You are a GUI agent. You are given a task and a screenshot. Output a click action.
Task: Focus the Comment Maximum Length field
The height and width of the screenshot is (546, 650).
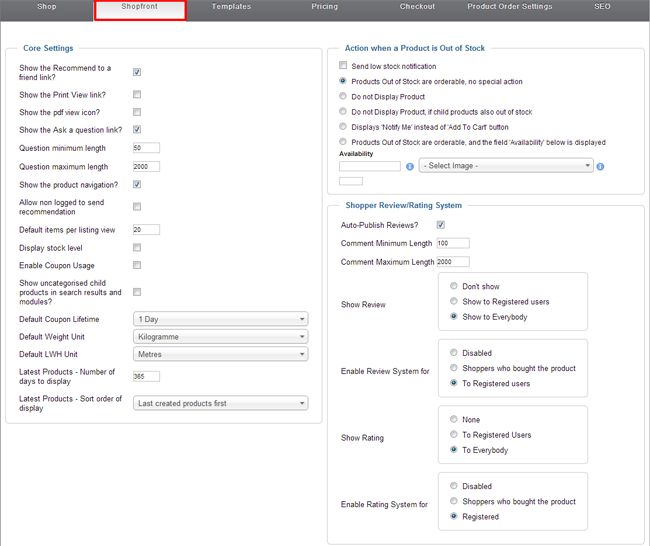[452, 262]
